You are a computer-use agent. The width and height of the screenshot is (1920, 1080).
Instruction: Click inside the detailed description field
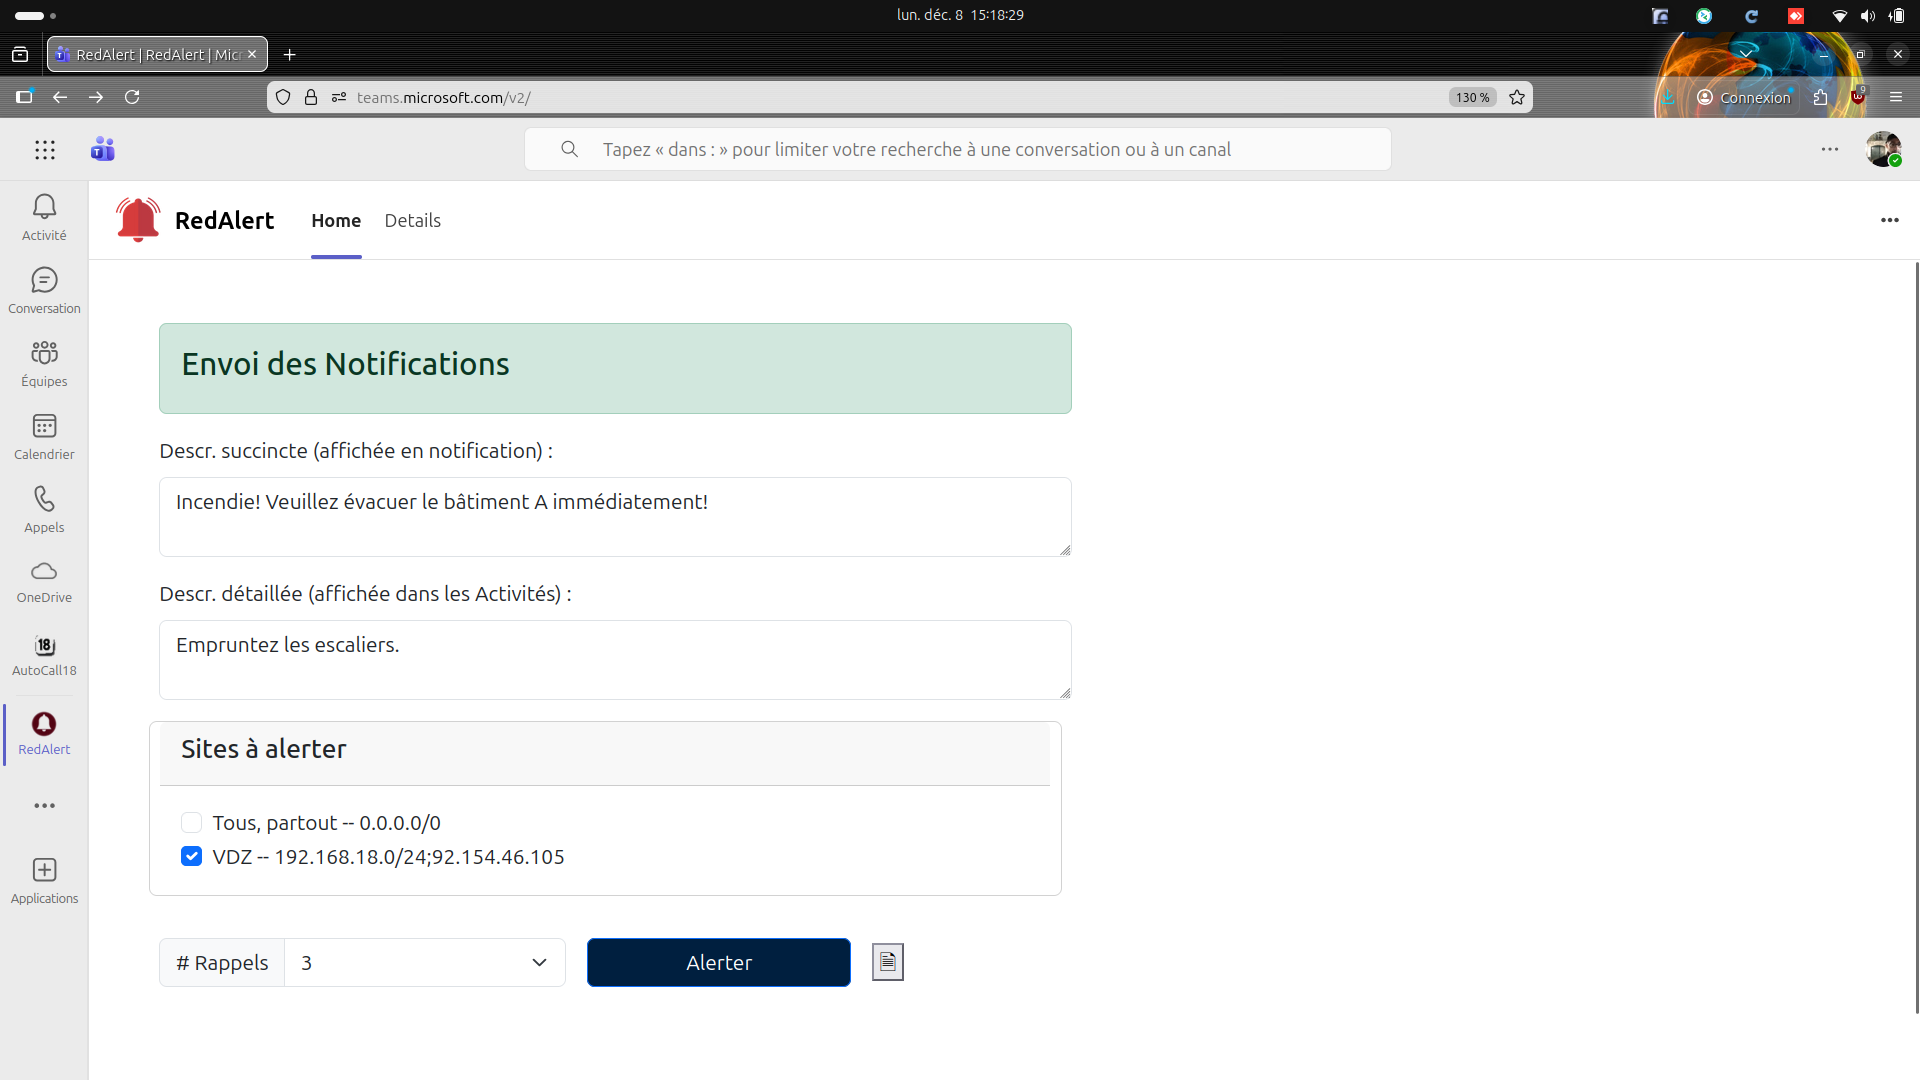coord(614,660)
